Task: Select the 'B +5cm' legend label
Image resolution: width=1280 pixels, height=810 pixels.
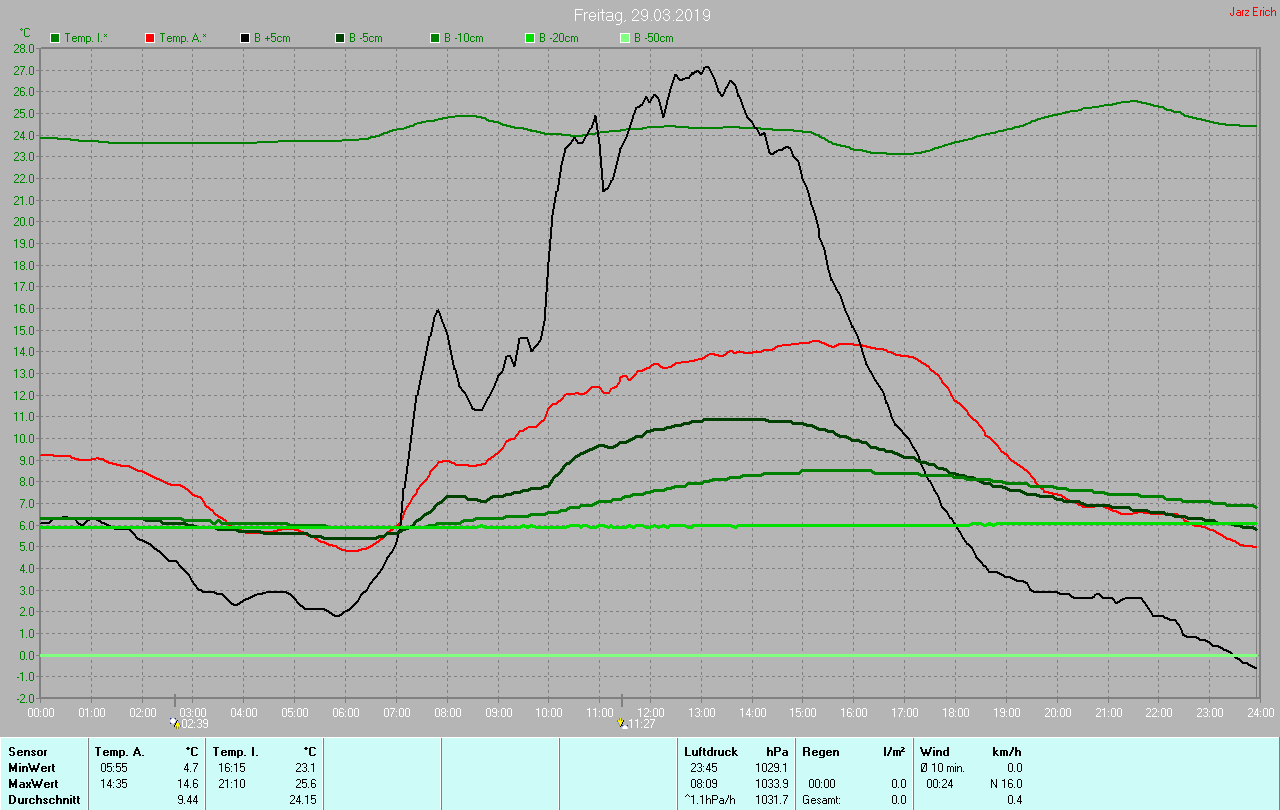Action: tap(274, 38)
